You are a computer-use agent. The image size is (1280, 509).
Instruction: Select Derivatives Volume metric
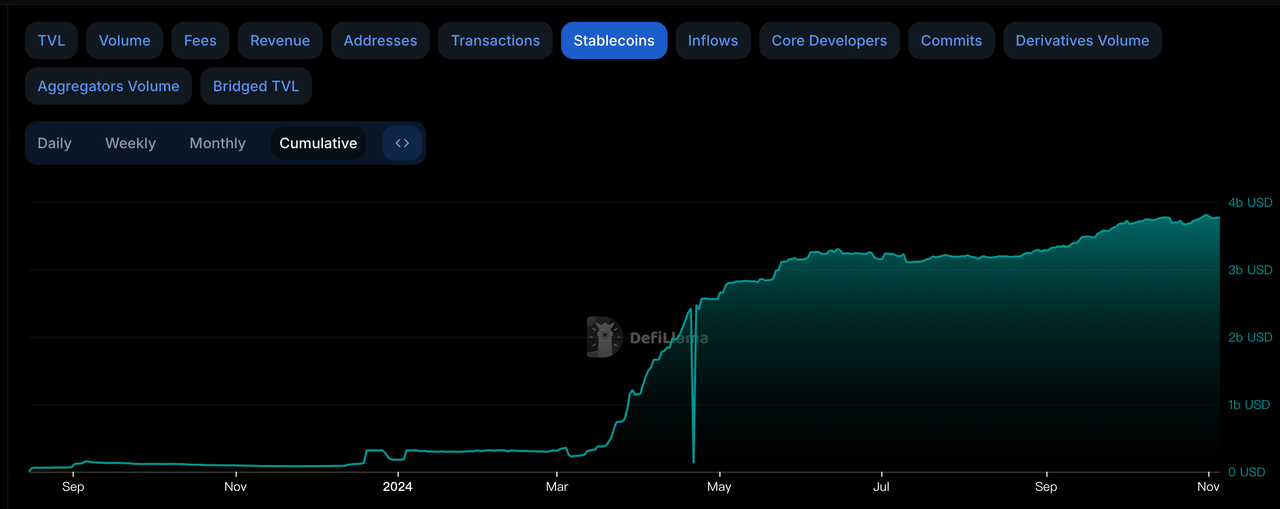(1082, 41)
